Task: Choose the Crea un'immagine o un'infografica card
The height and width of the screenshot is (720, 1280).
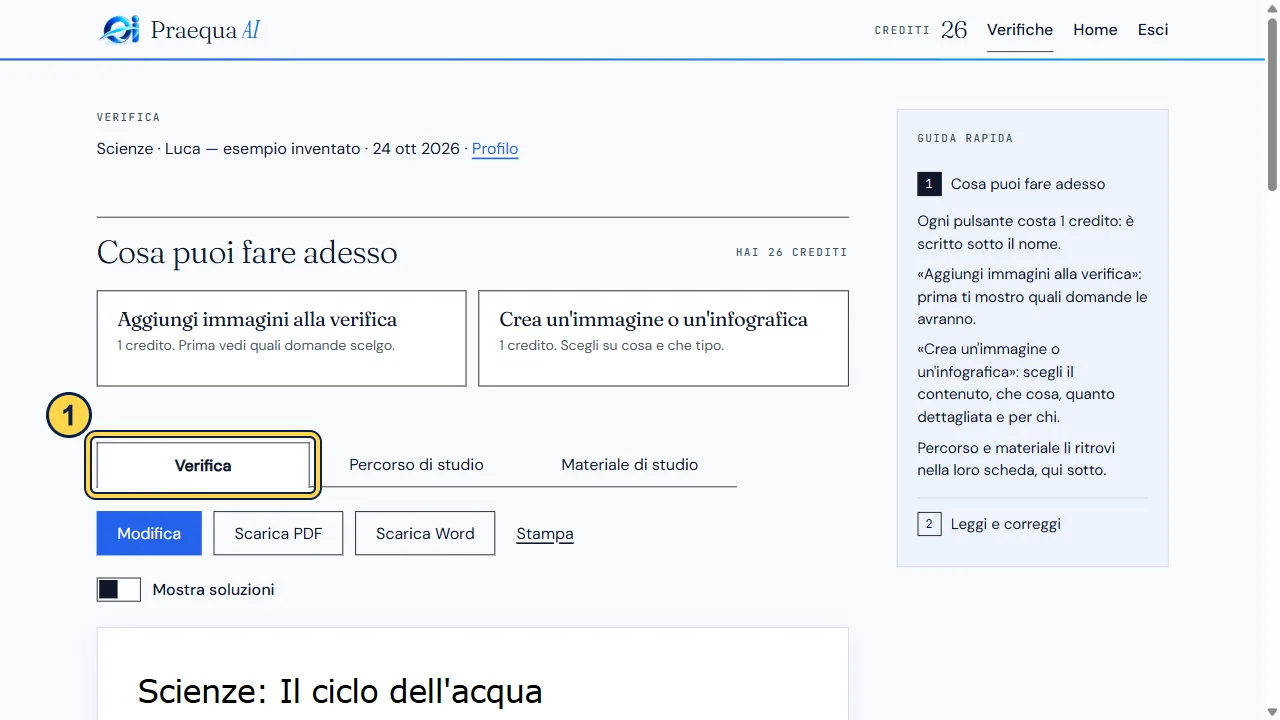Action: coord(663,338)
